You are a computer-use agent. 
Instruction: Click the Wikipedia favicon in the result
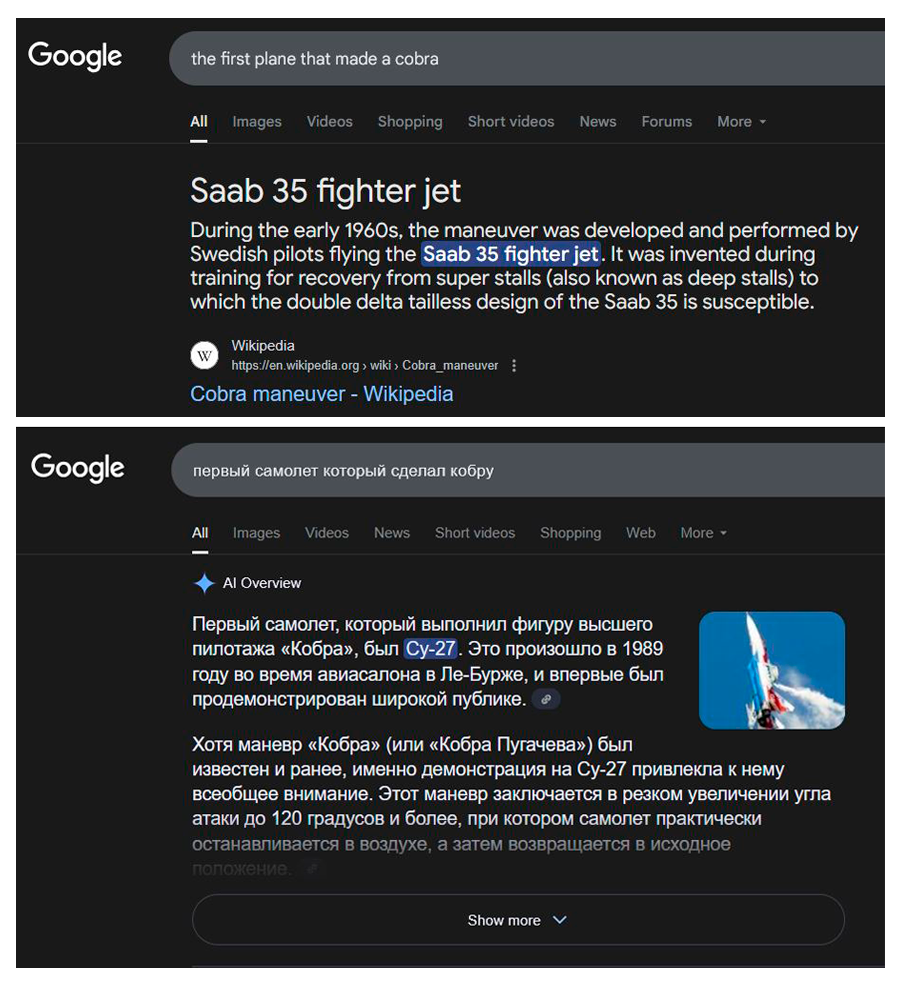(204, 355)
